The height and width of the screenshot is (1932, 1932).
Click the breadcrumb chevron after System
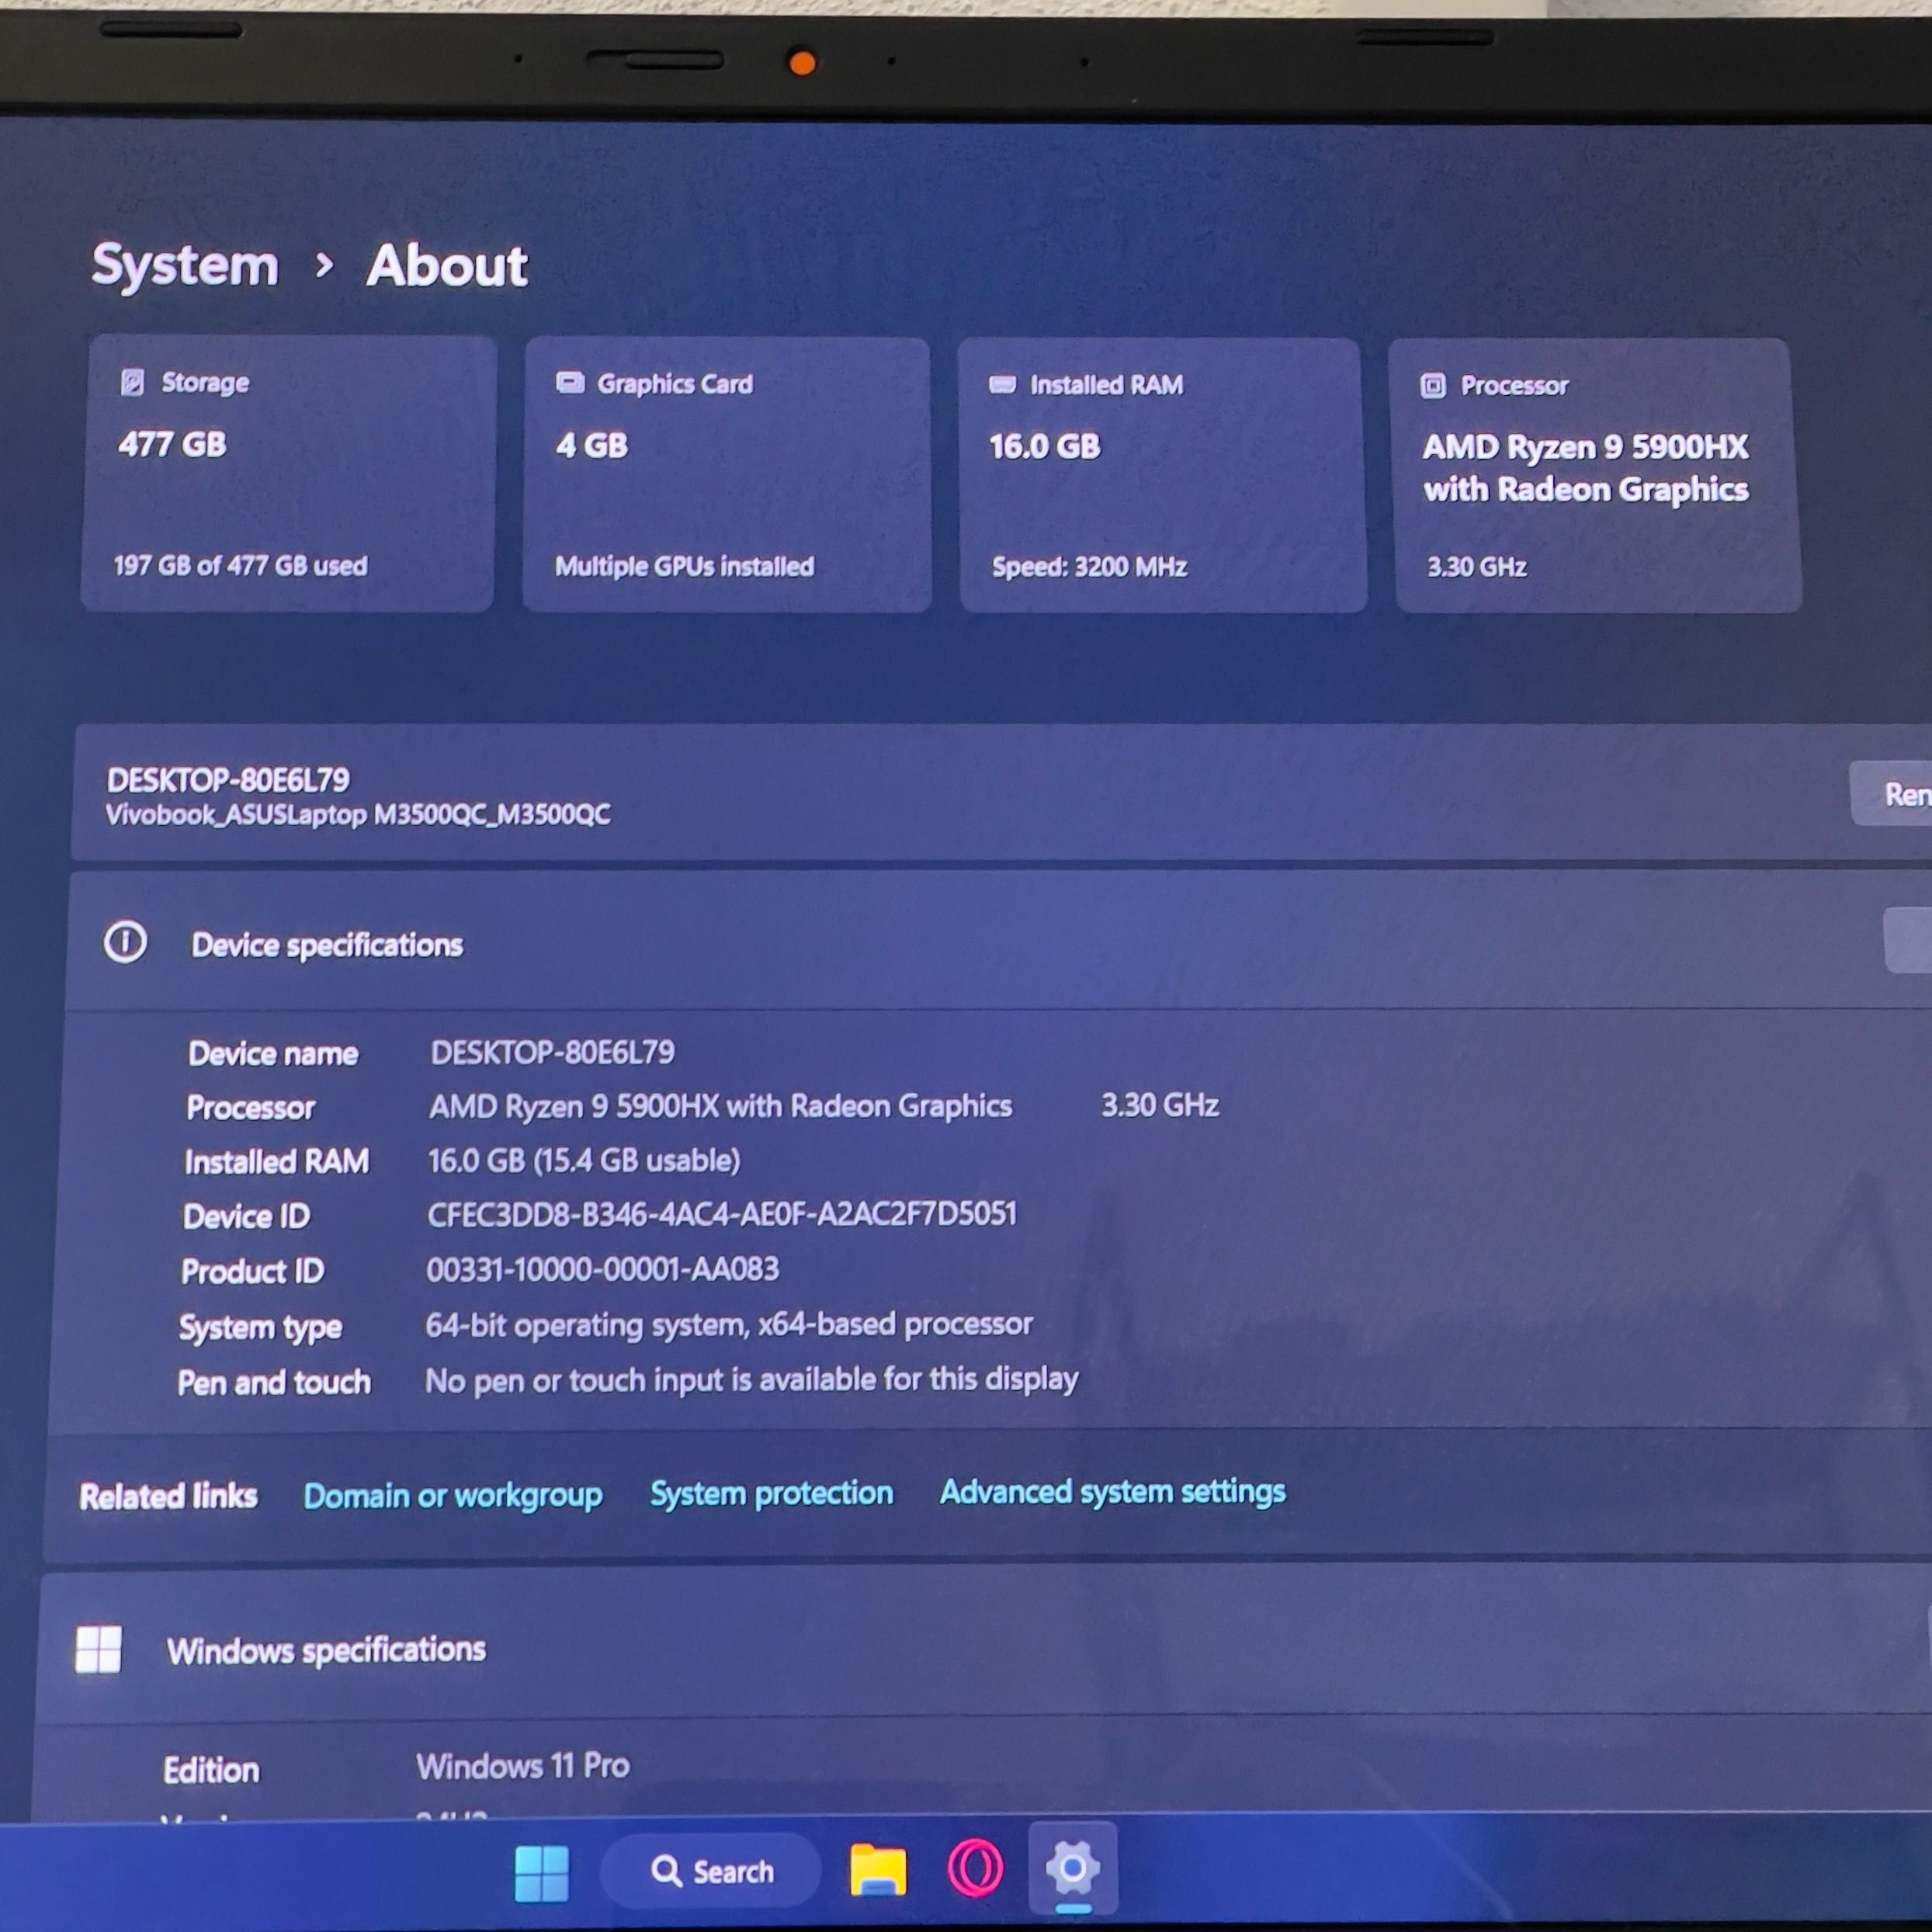pos(323,265)
